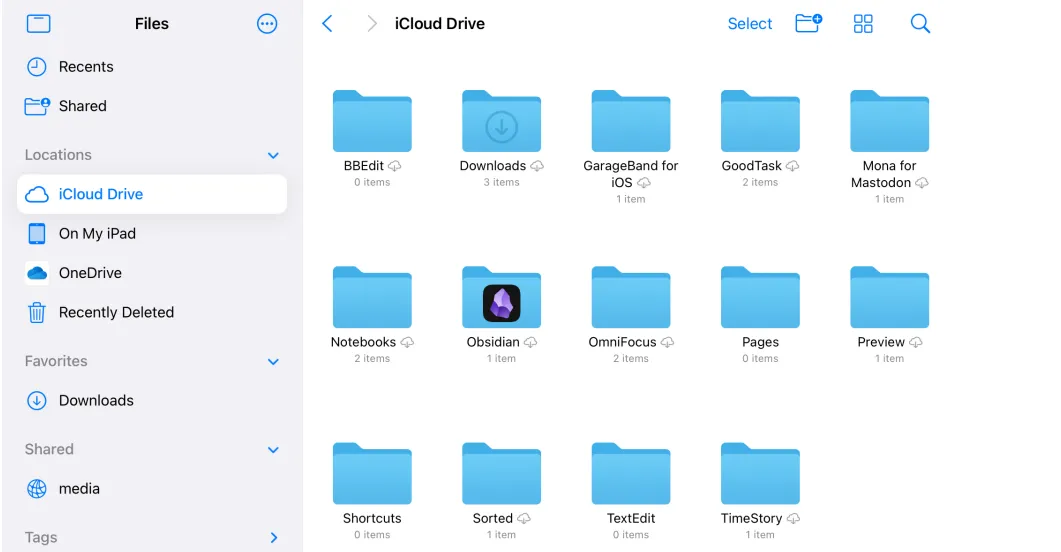Open the Obsidian folder

pos(501,298)
